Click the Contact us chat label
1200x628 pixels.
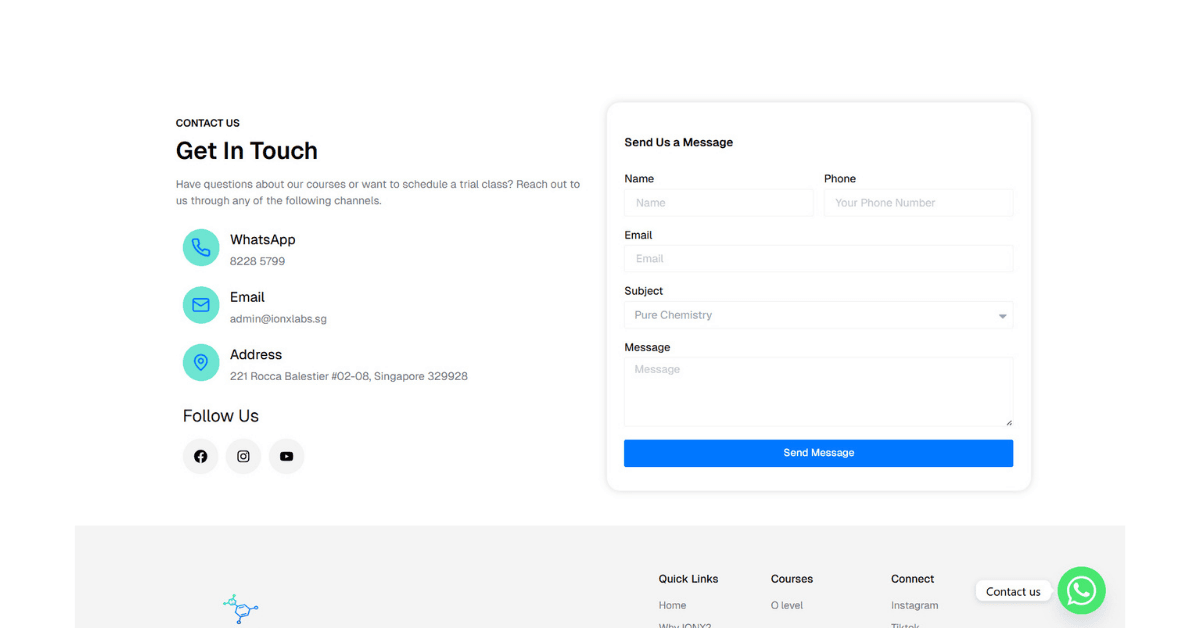(1013, 591)
